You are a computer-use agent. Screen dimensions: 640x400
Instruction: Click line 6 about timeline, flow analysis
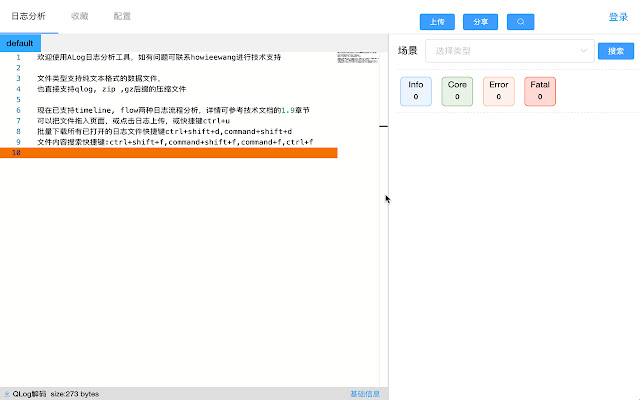click(x=173, y=110)
